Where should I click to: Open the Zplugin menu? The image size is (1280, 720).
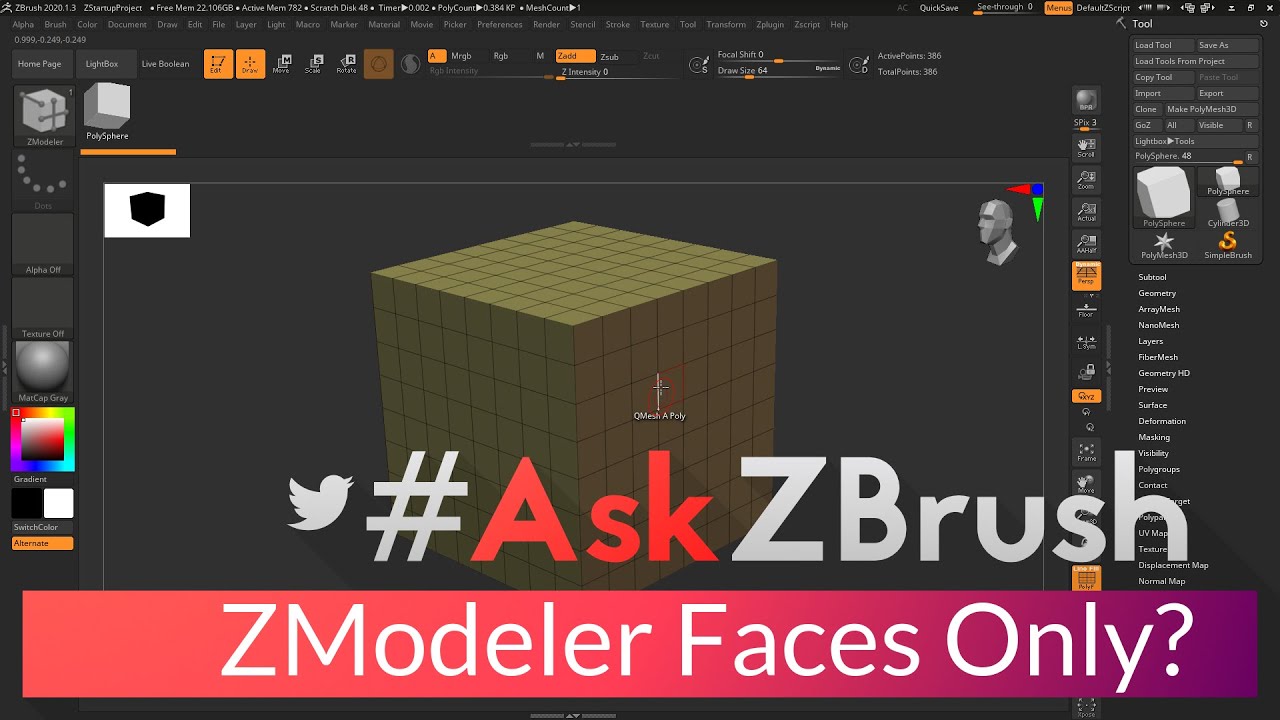[770, 24]
